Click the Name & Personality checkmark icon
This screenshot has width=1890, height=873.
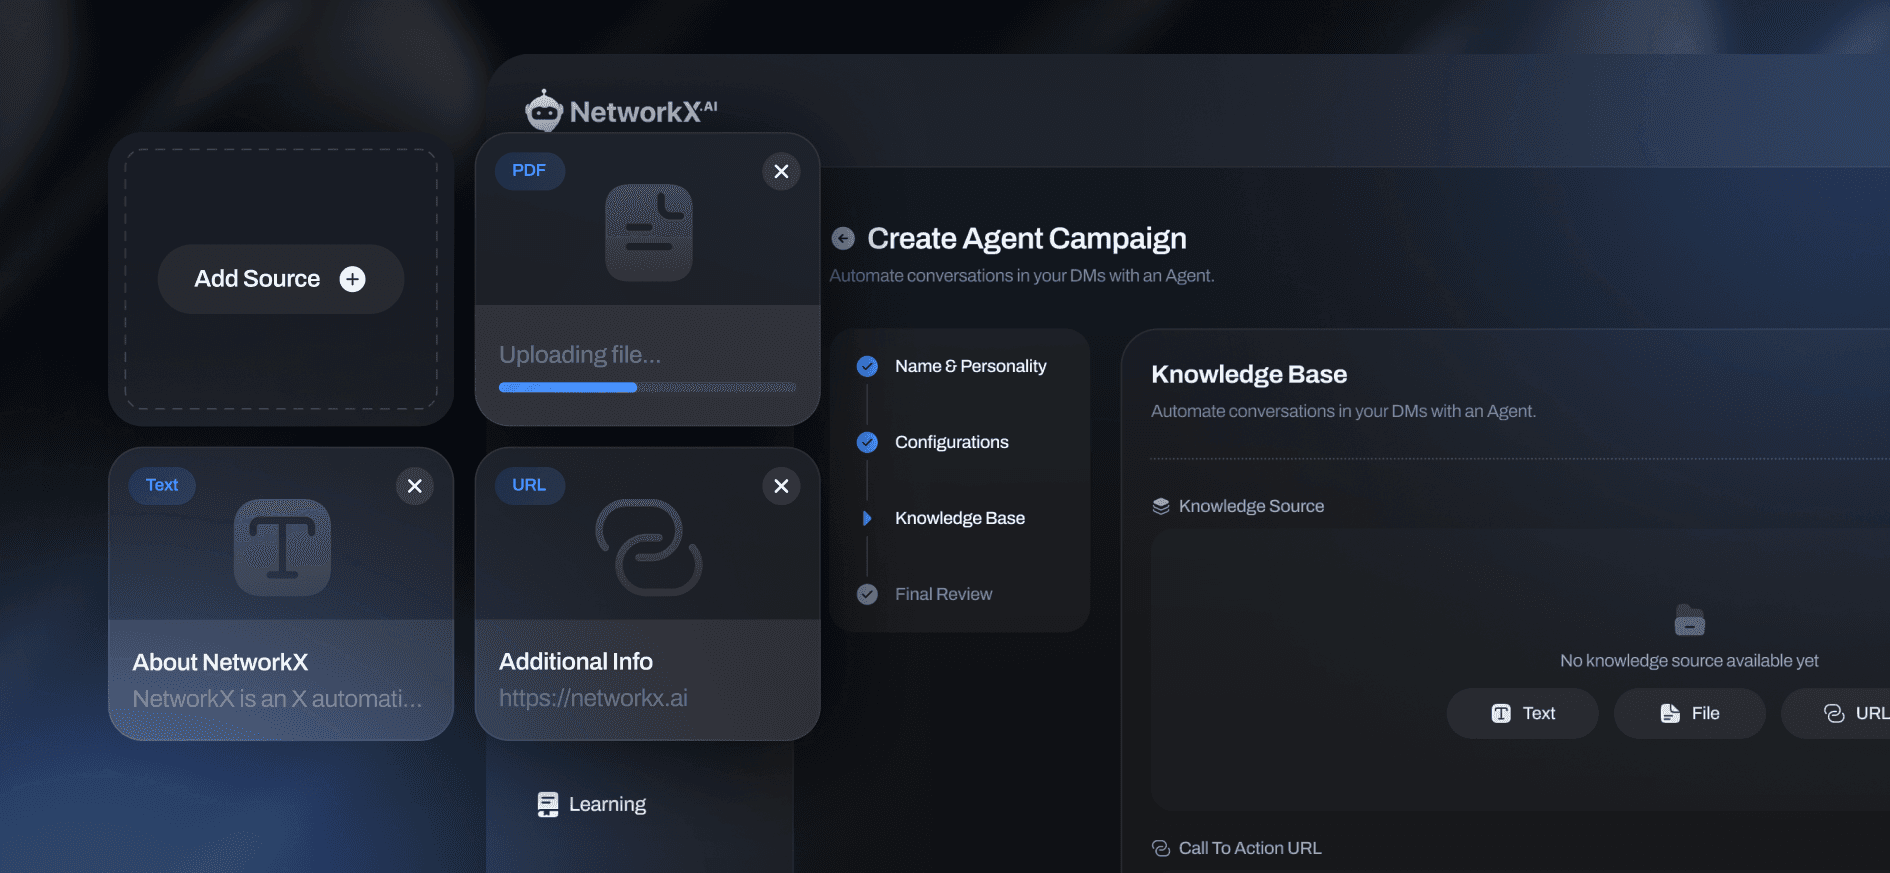867,366
